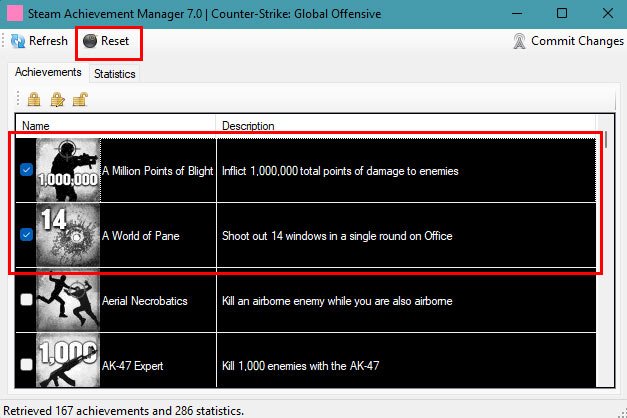Select 'A World of Pane' name text

pos(141,236)
